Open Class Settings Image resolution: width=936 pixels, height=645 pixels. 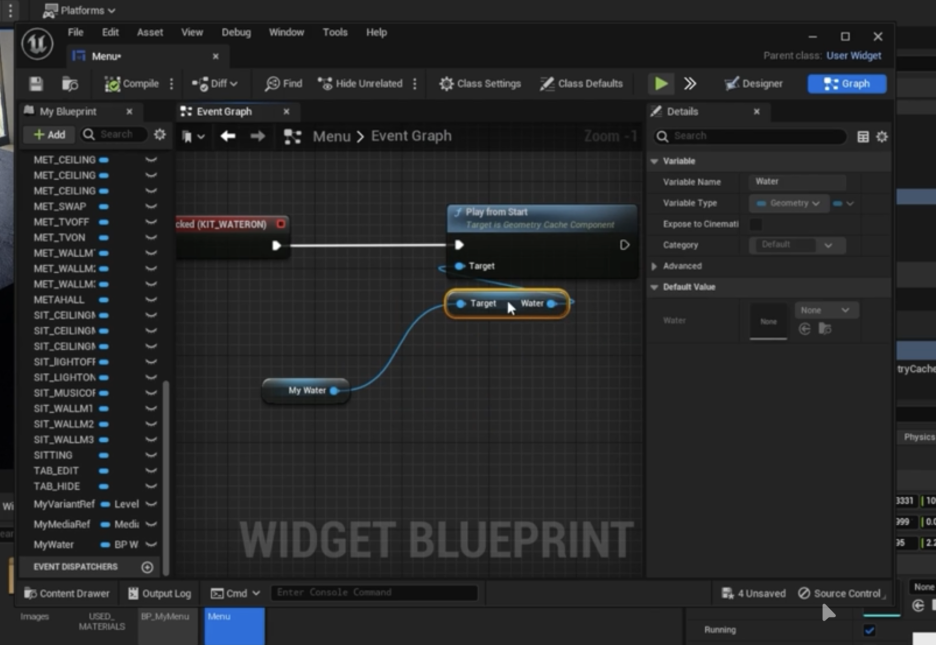[x=480, y=84]
